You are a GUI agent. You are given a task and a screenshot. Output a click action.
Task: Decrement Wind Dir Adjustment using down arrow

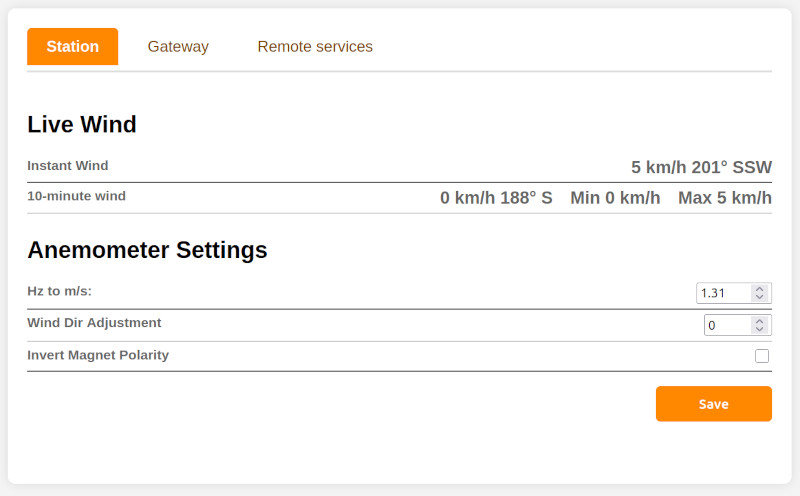click(760, 330)
